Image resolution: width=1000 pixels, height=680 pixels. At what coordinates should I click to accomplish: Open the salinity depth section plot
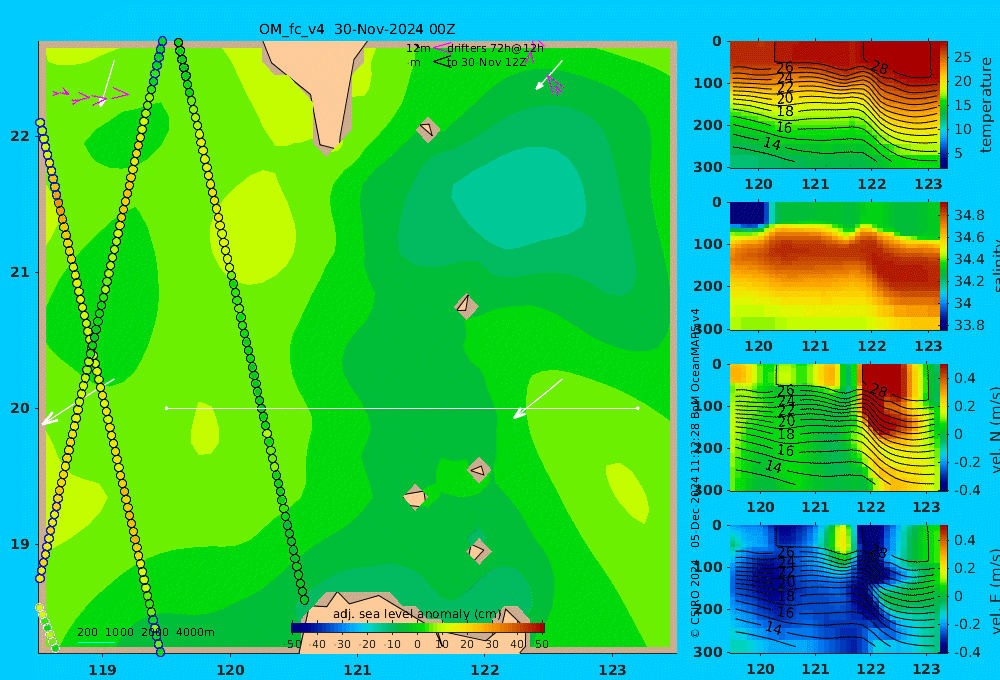click(x=834, y=266)
